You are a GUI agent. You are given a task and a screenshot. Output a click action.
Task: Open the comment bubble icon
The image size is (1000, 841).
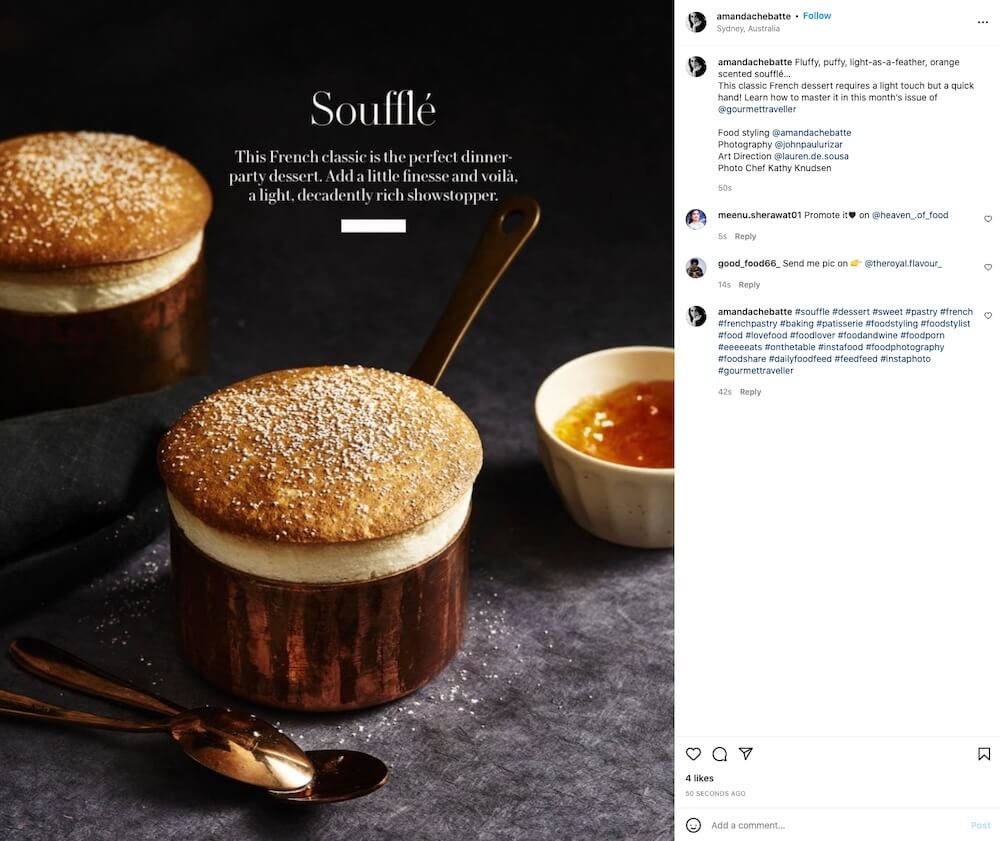tap(720, 754)
